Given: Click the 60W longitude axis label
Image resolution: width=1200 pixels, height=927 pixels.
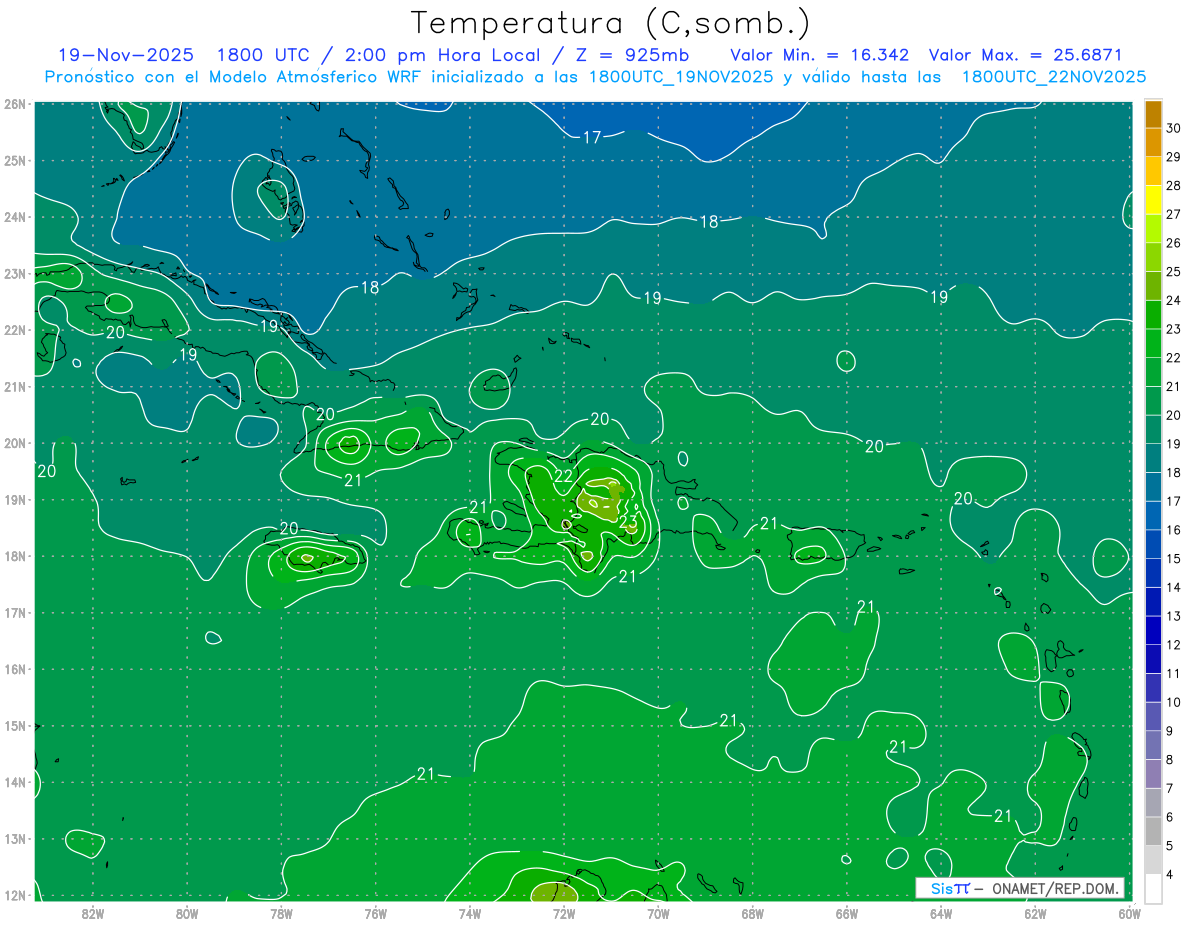Looking at the screenshot, I should (x=1130, y=912).
